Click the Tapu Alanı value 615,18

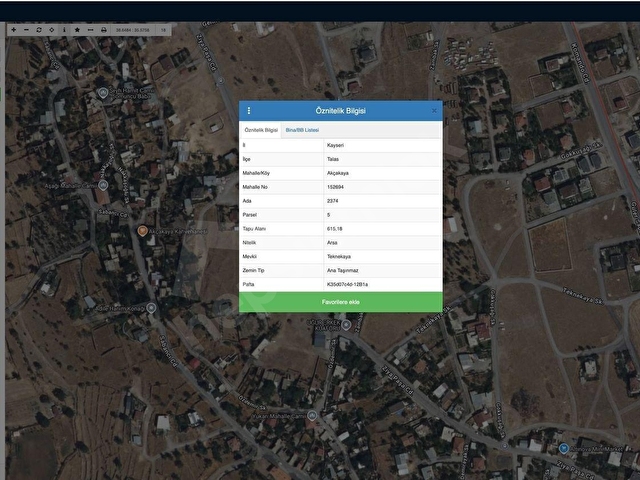[x=382, y=229]
